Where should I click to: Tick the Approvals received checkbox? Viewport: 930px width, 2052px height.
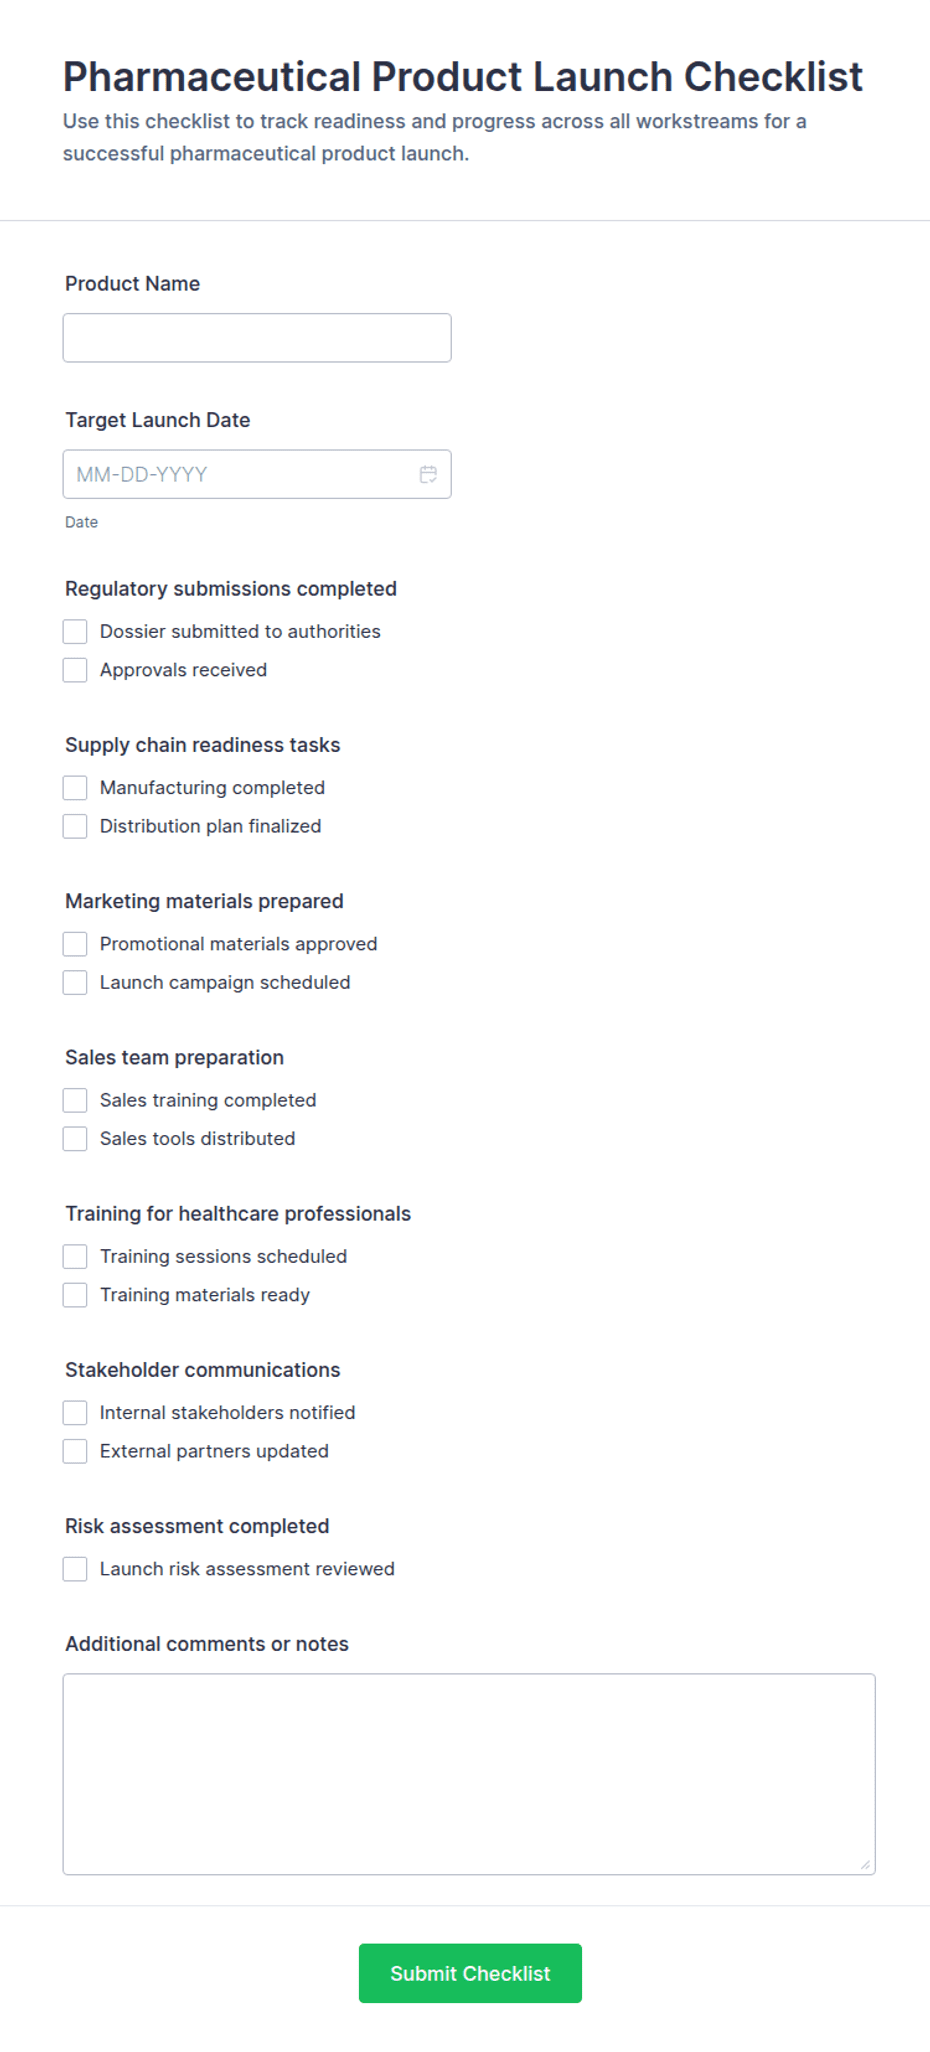pos(75,670)
